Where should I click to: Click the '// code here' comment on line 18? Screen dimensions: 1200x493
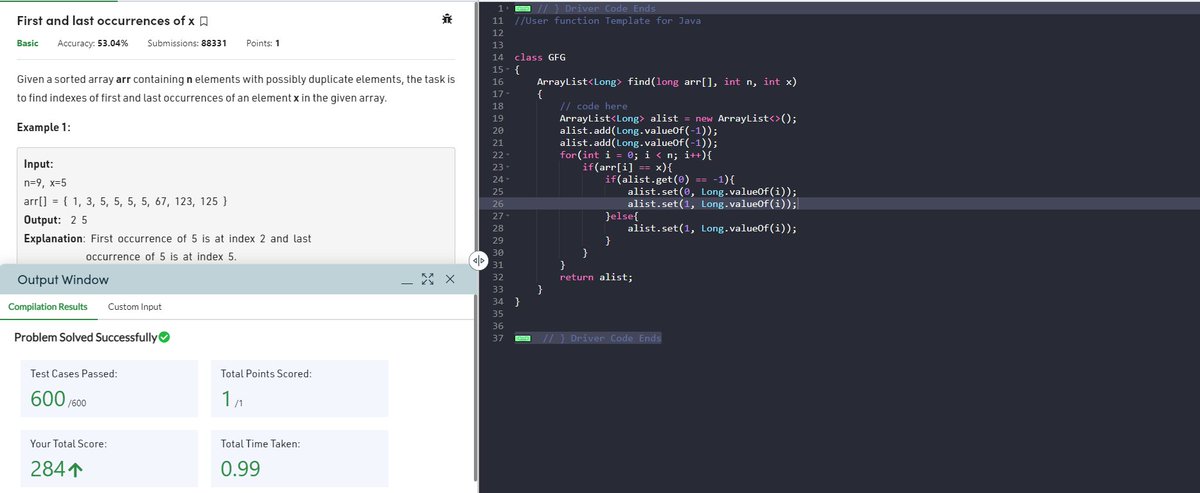tap(594, 106)
